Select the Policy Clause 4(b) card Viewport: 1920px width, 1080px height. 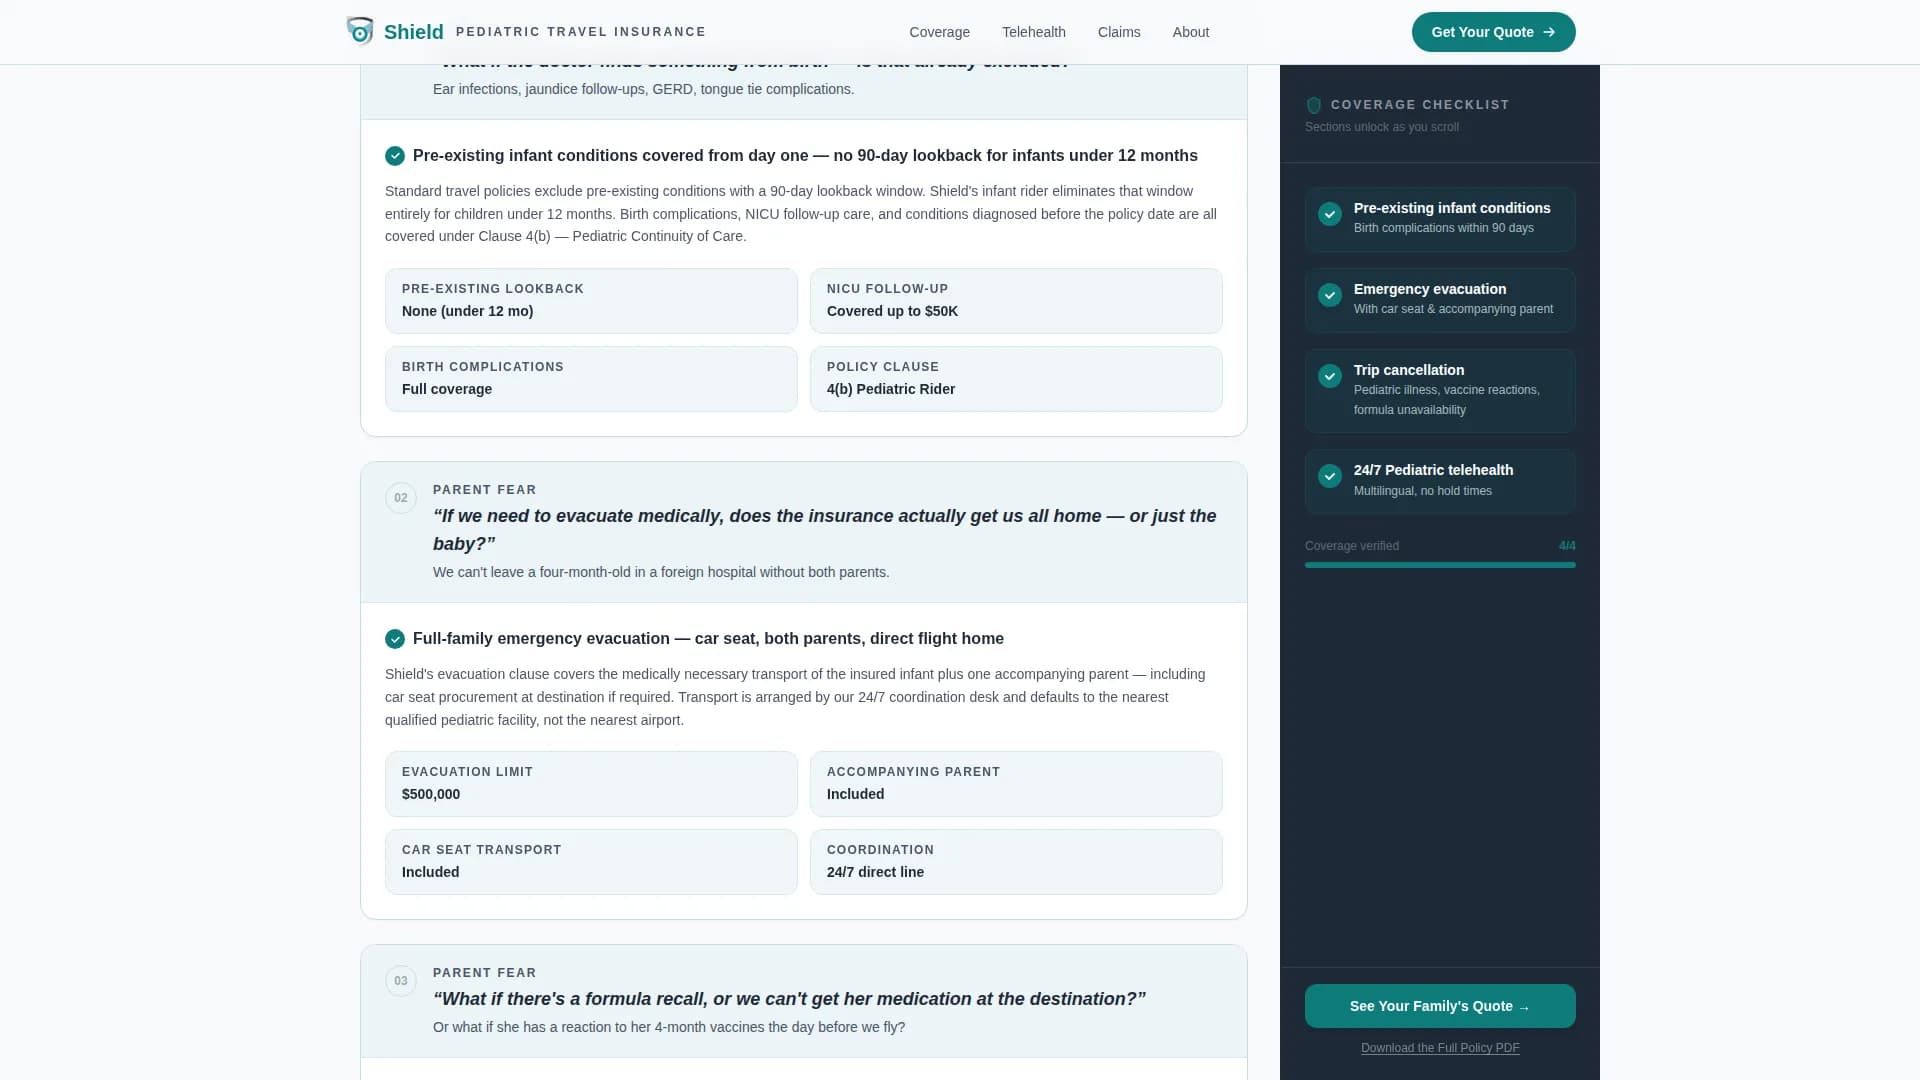[1016, 379]
